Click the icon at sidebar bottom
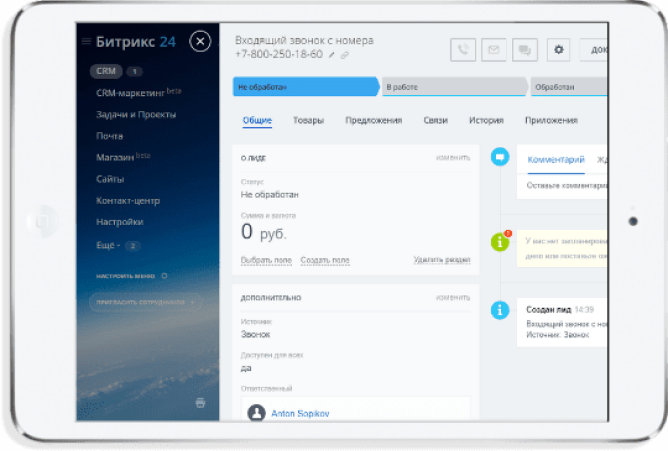This screenshot has height=451, width=668. [200, 402]
